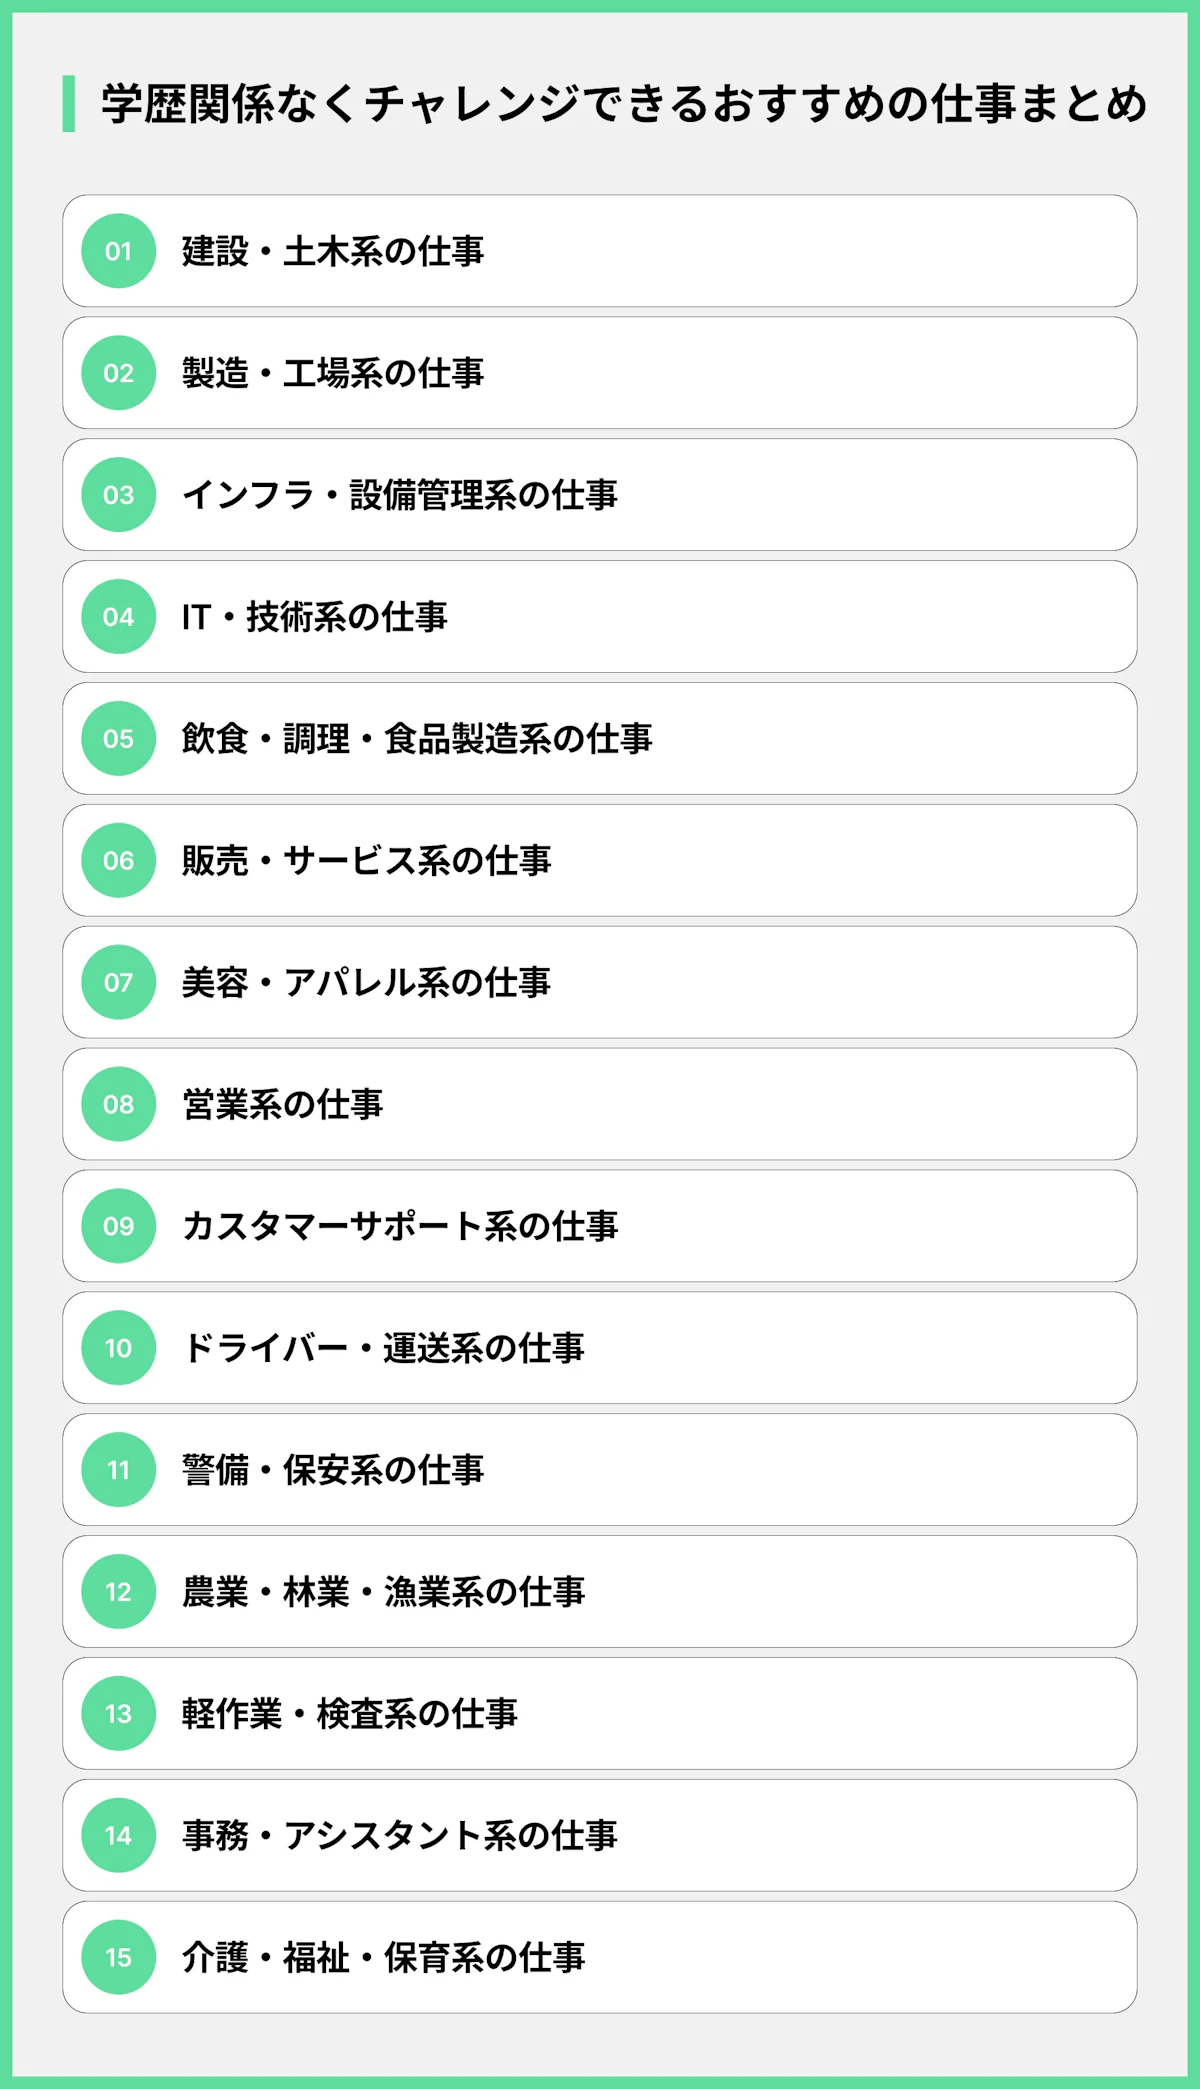Image resolution: width=1200 pixels, height=2089 pixels.
Task: Open インフラ・設備管理系の仕事 item
Action: [x=400, y=495]
